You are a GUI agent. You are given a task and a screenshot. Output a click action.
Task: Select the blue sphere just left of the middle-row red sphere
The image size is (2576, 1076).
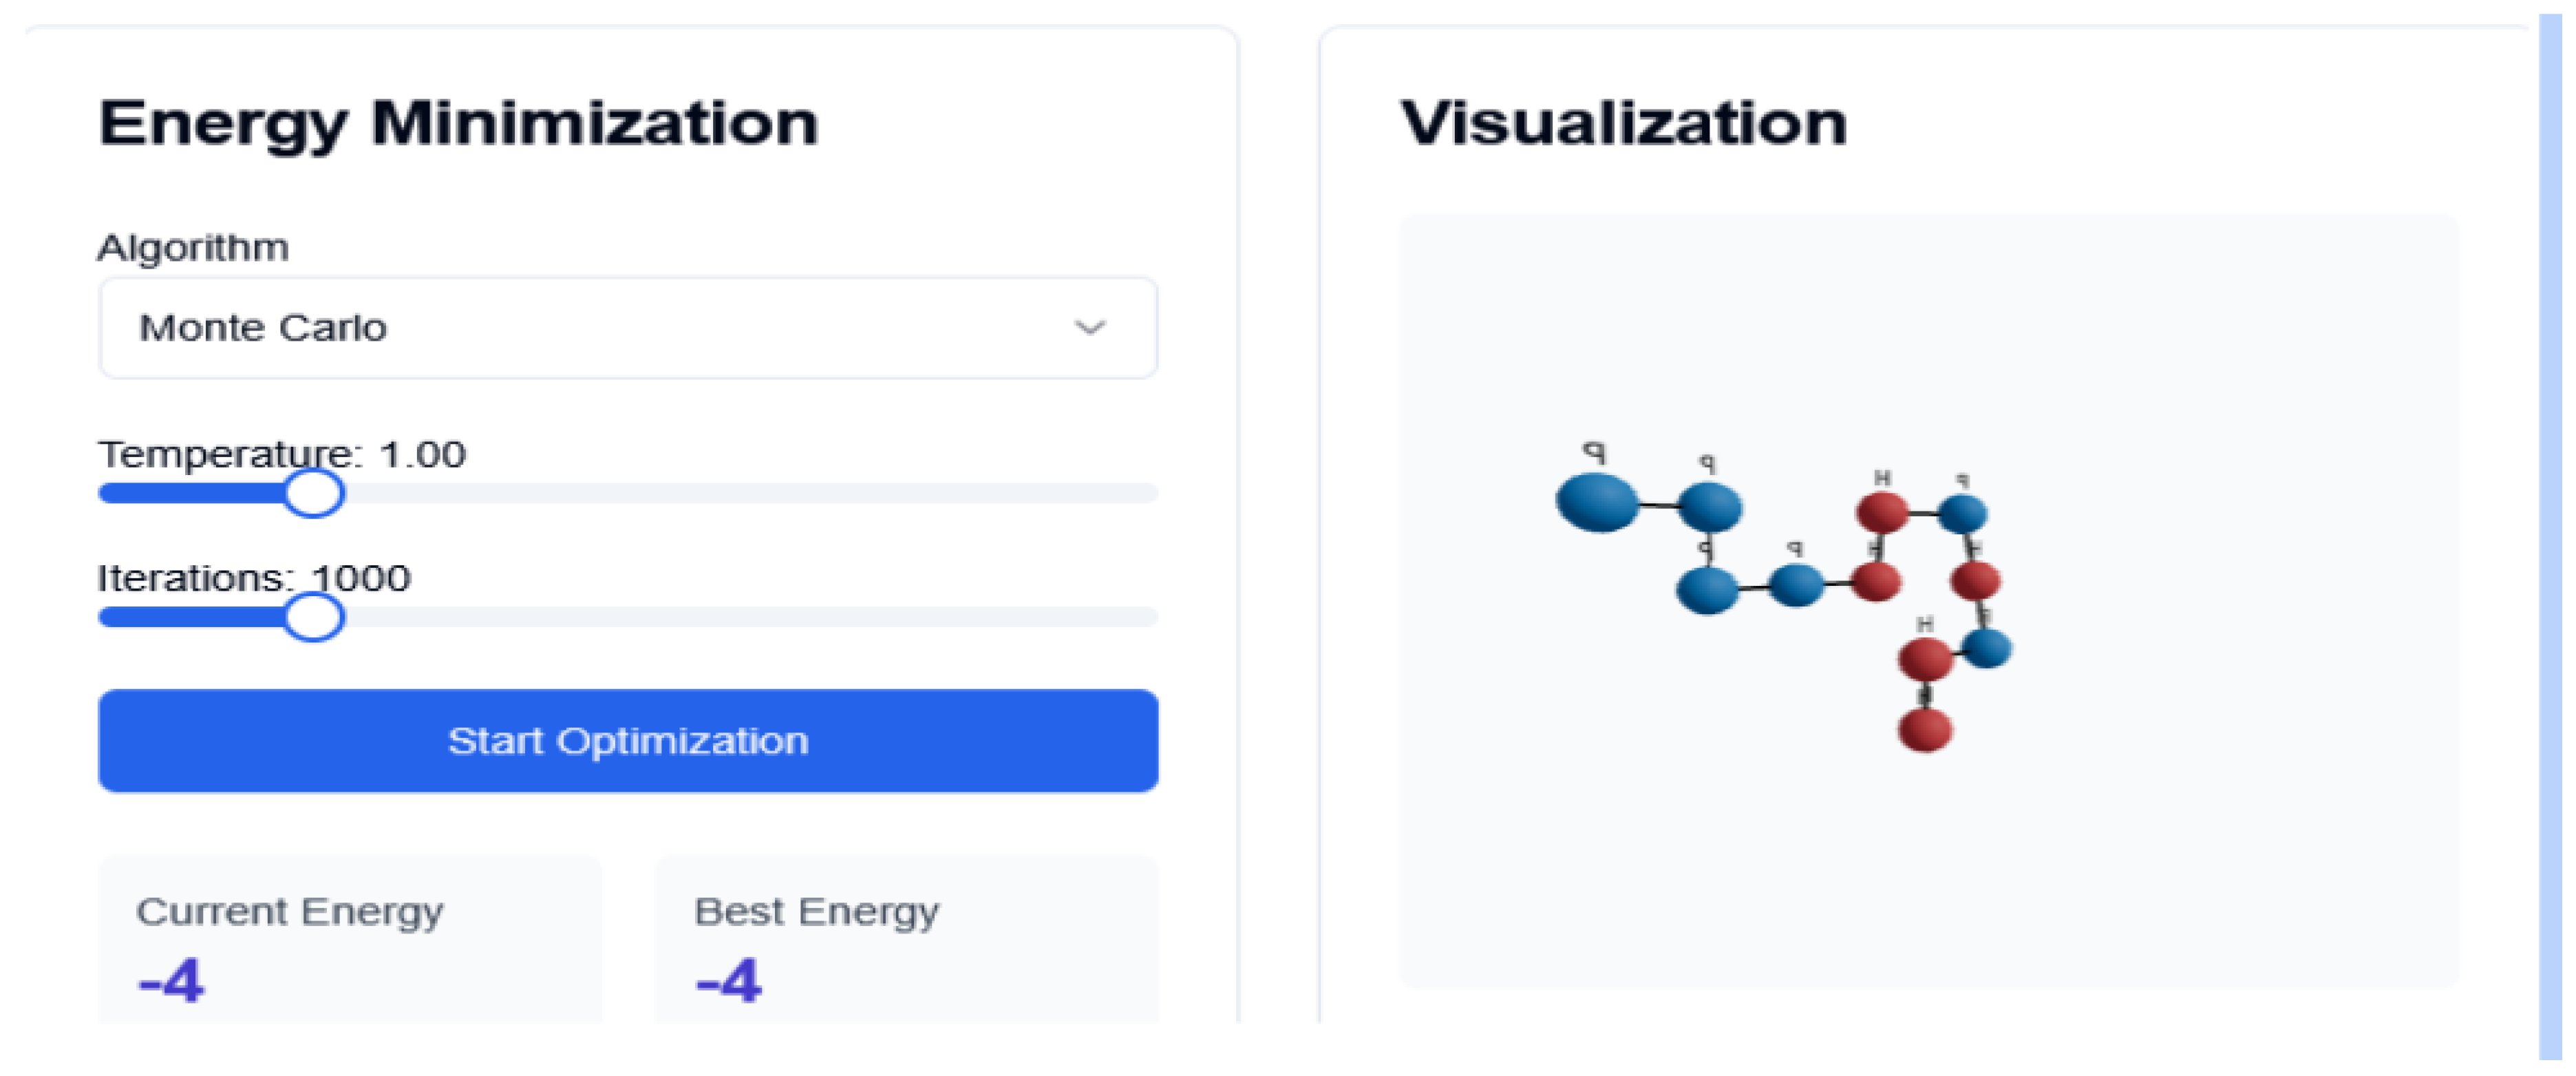pyautogui.click(x=1796, y=585)
